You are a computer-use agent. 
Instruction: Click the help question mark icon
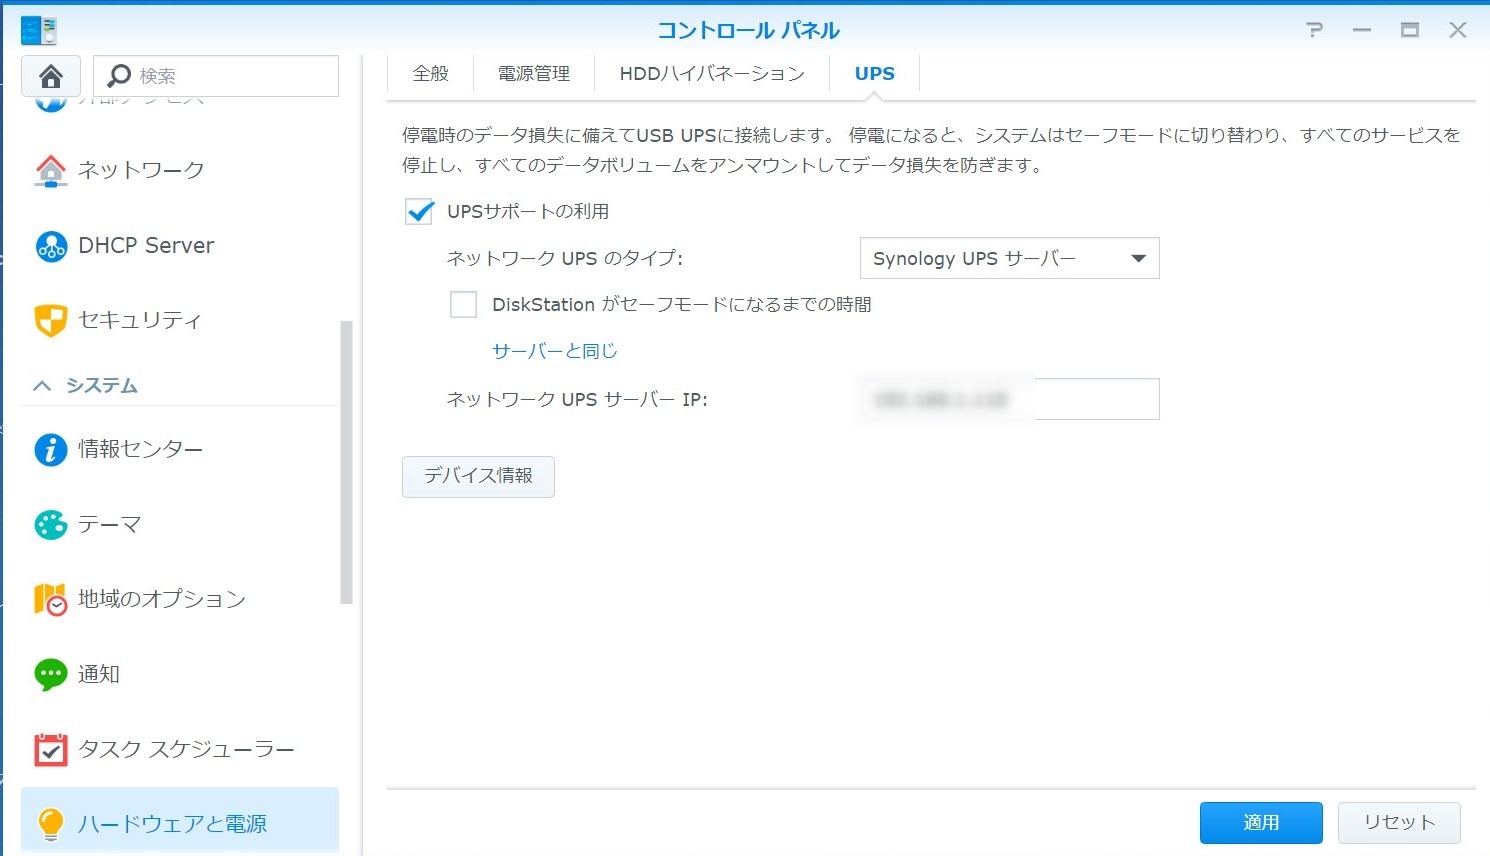1315,30
